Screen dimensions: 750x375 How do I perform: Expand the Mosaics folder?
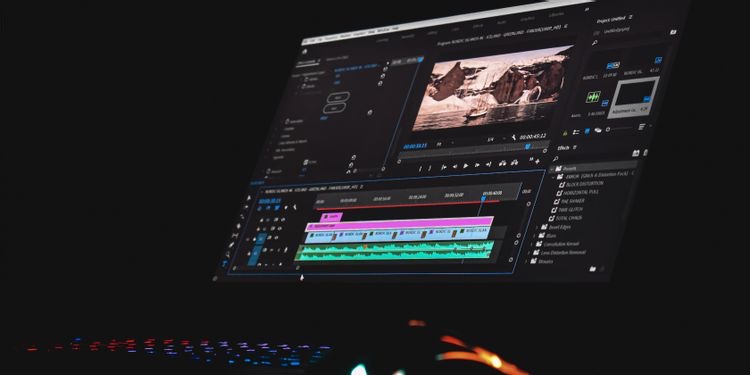click(x=525, y=262)
